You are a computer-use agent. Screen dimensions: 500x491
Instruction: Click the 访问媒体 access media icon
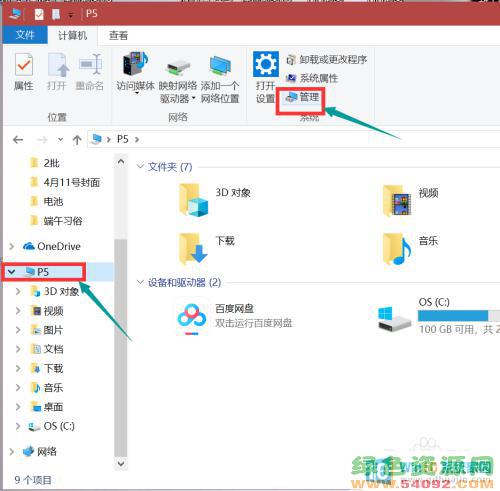pos(136,72)
